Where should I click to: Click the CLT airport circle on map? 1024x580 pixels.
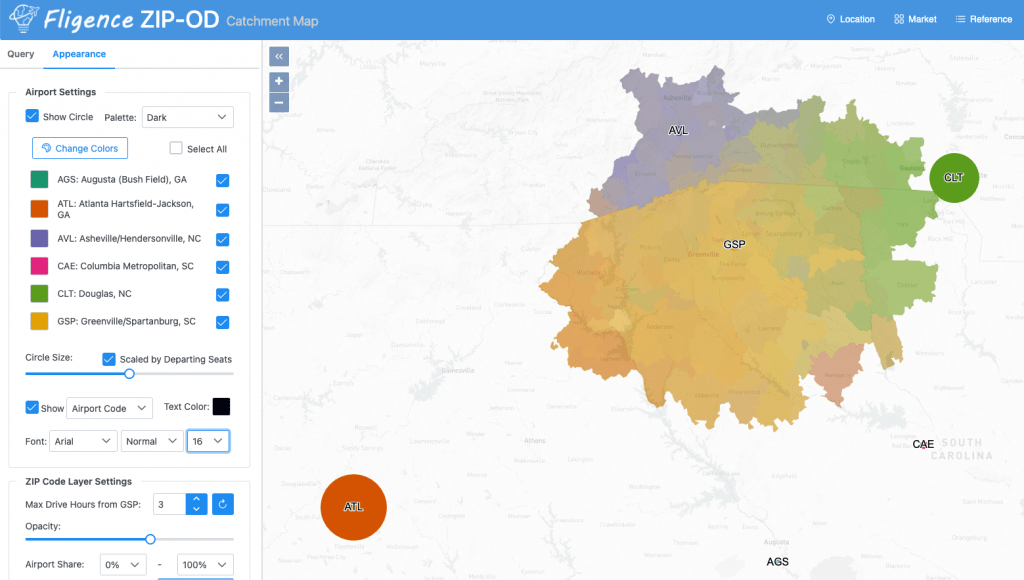point(953,178)
